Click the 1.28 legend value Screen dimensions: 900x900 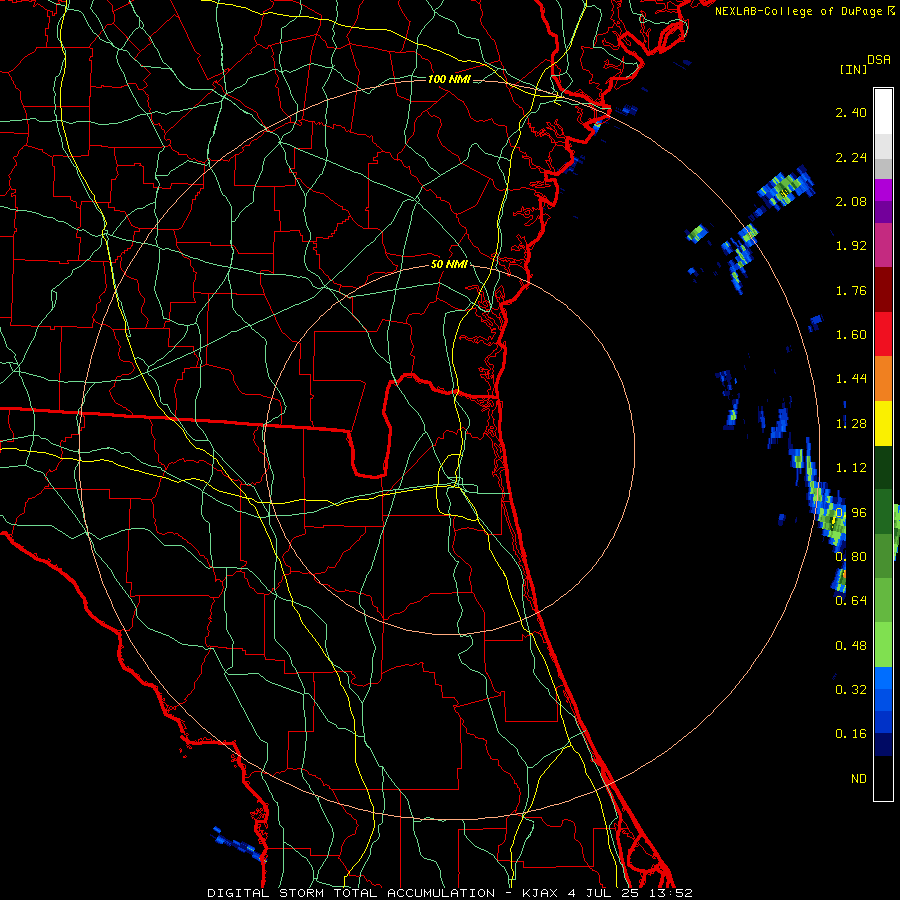[x=851, y=424]
